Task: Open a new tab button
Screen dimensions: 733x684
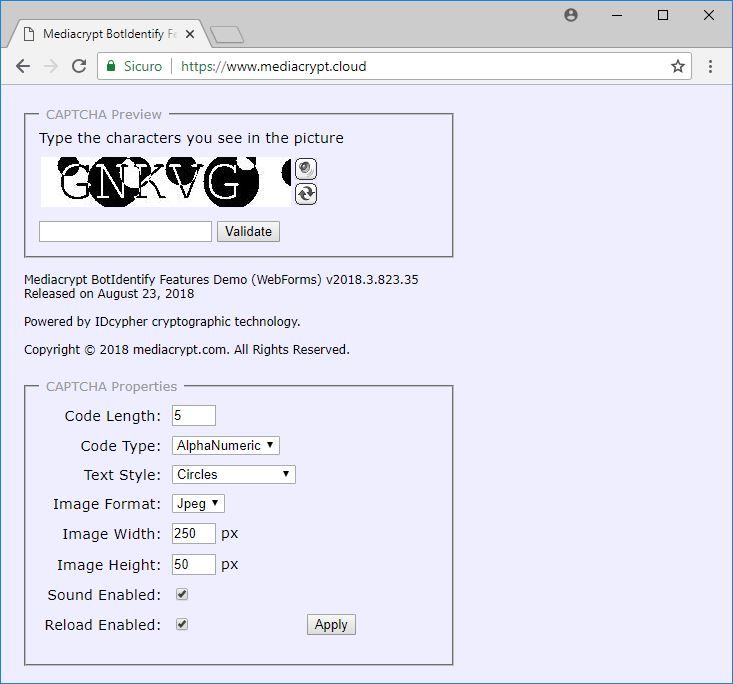Action: pos(227,35)
